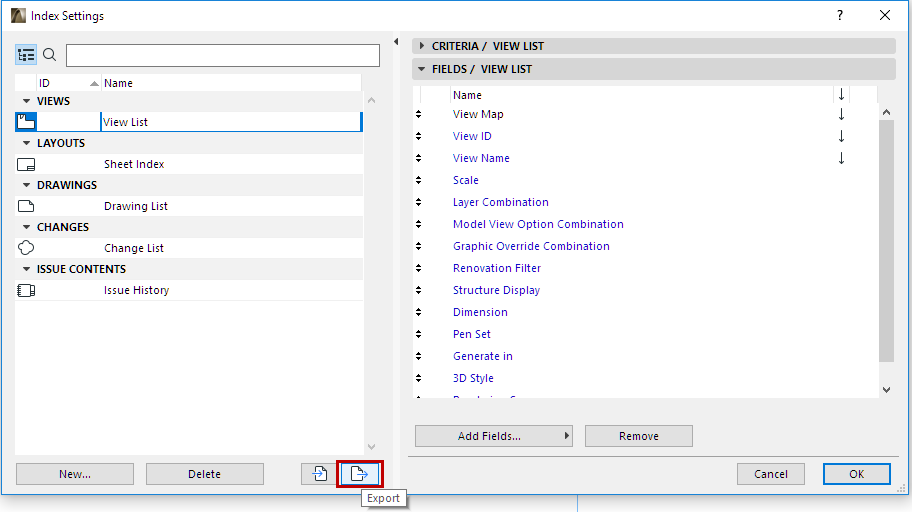Screen dimensions: 912x512
Task: Click the Import index button
Action: coord(319,474)
